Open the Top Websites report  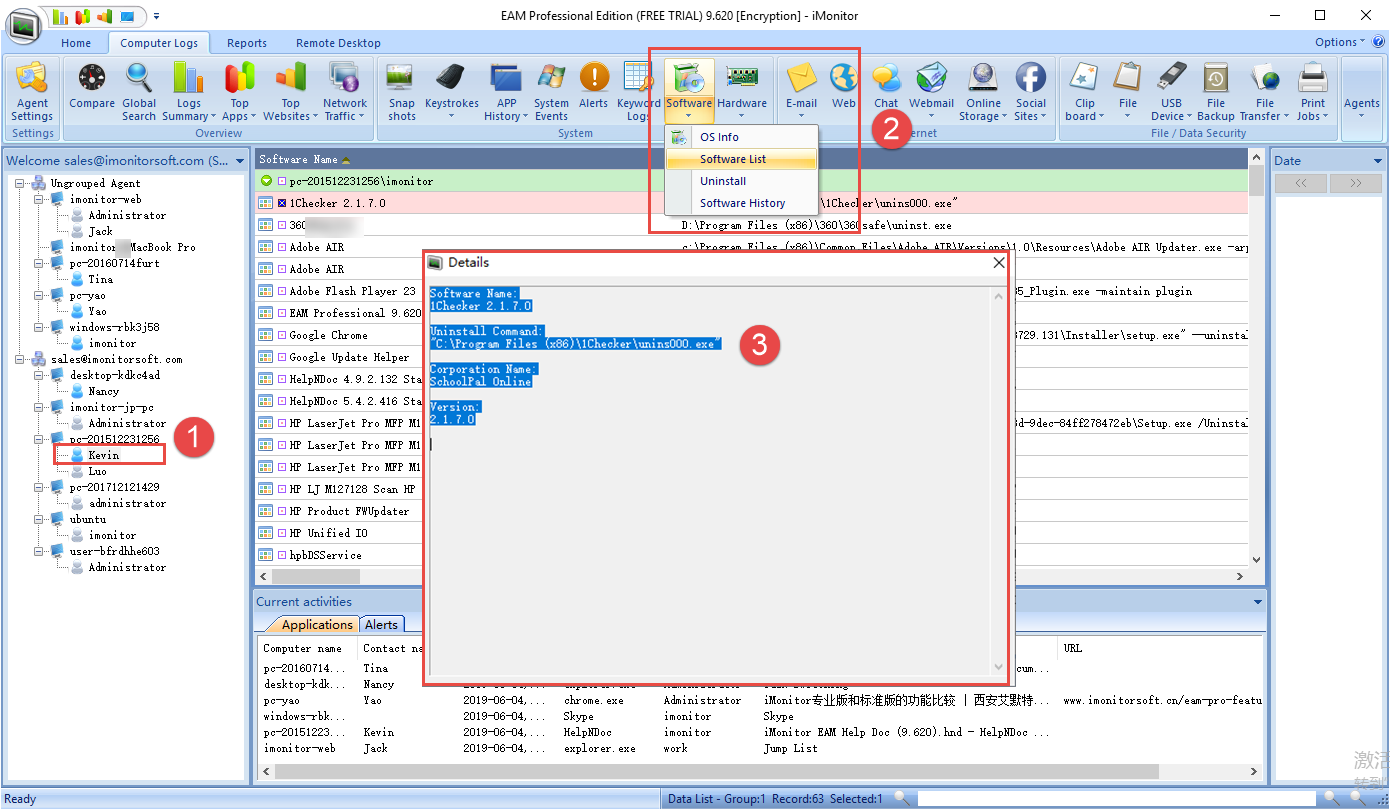(290, 92)
